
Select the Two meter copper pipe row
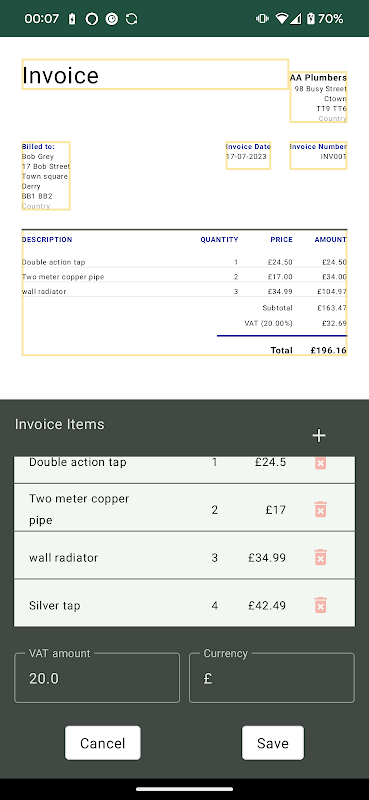point(184,508)
